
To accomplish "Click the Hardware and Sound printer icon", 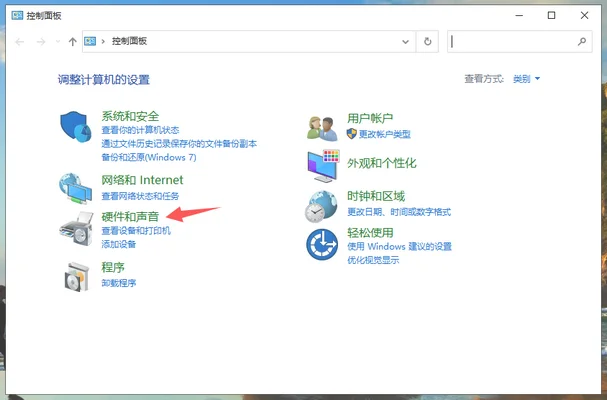I will click(78, 226).
